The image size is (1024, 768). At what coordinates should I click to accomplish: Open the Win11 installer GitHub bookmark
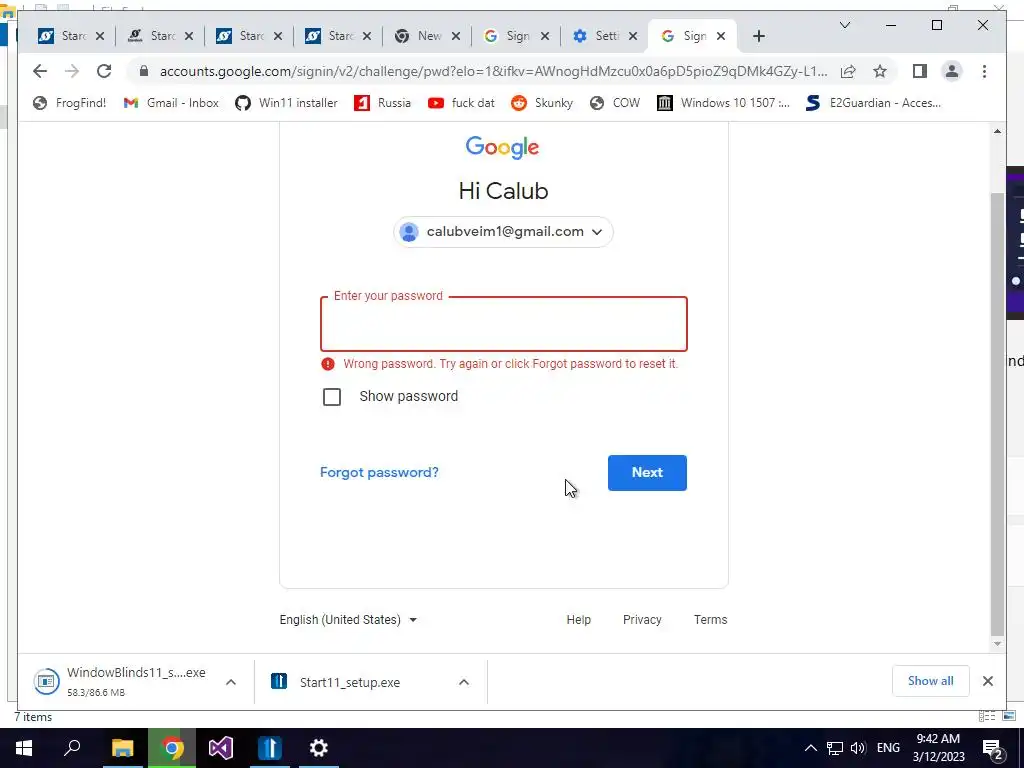tap(287, 103)
